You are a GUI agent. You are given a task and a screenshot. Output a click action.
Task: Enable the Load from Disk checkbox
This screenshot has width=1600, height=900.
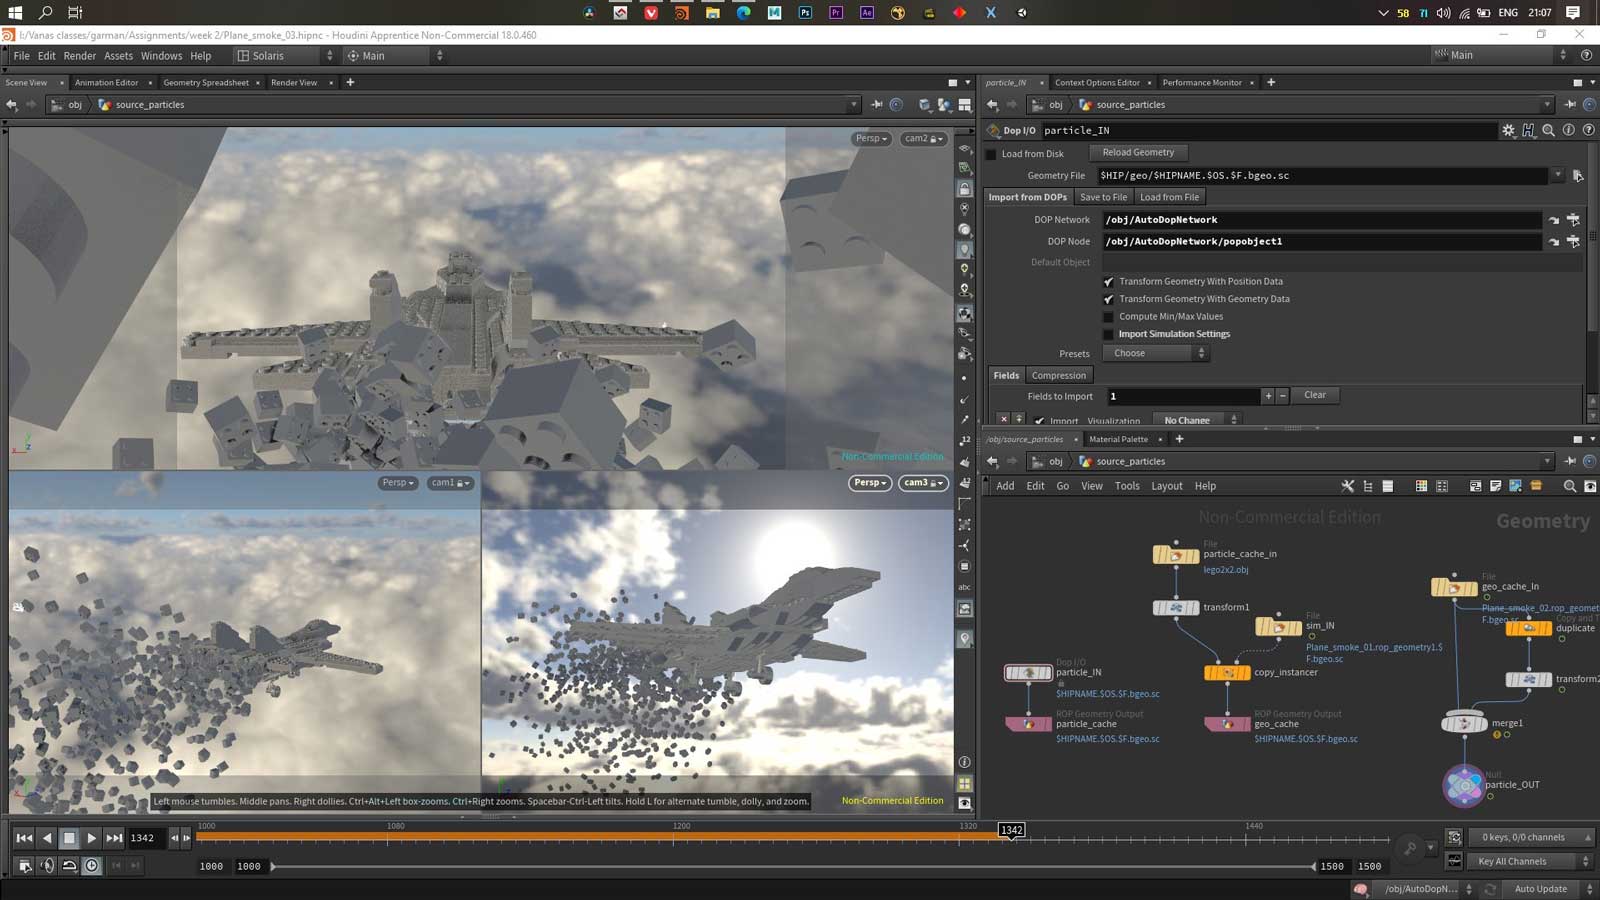click(x=991, y=154)
